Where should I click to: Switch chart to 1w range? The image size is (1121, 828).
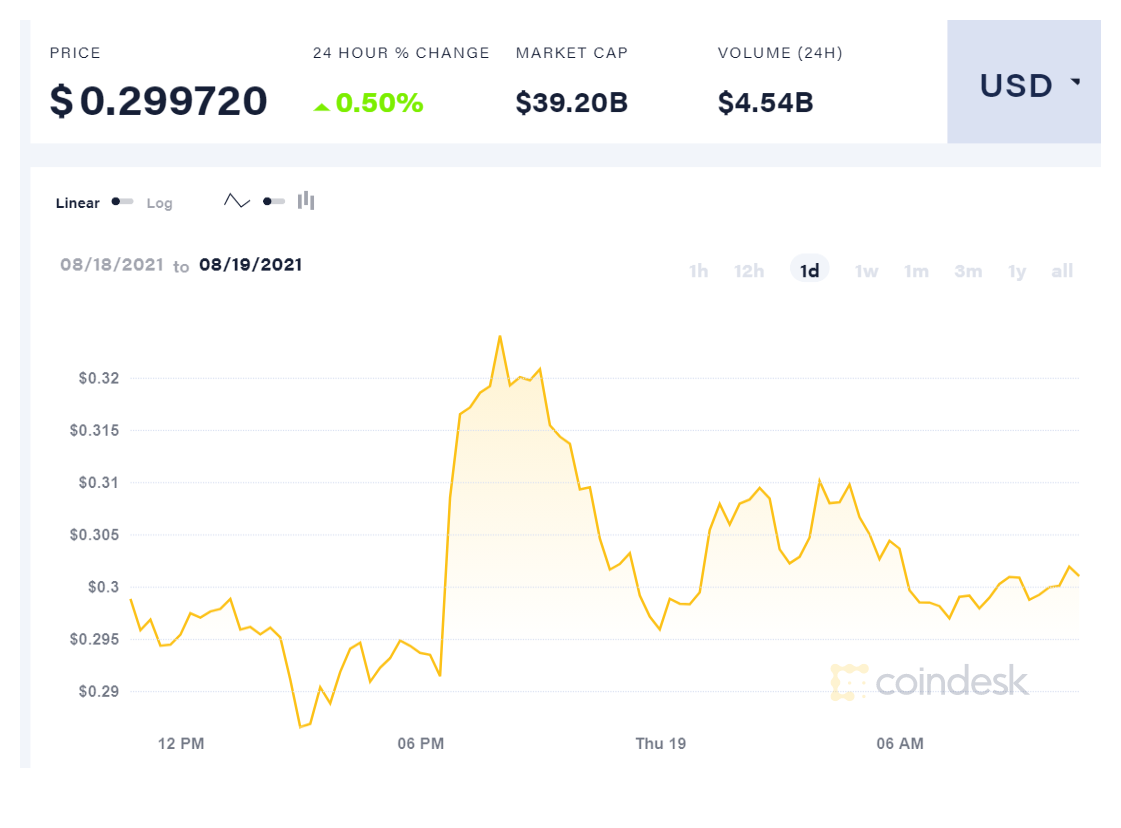[x=866, y=271]
